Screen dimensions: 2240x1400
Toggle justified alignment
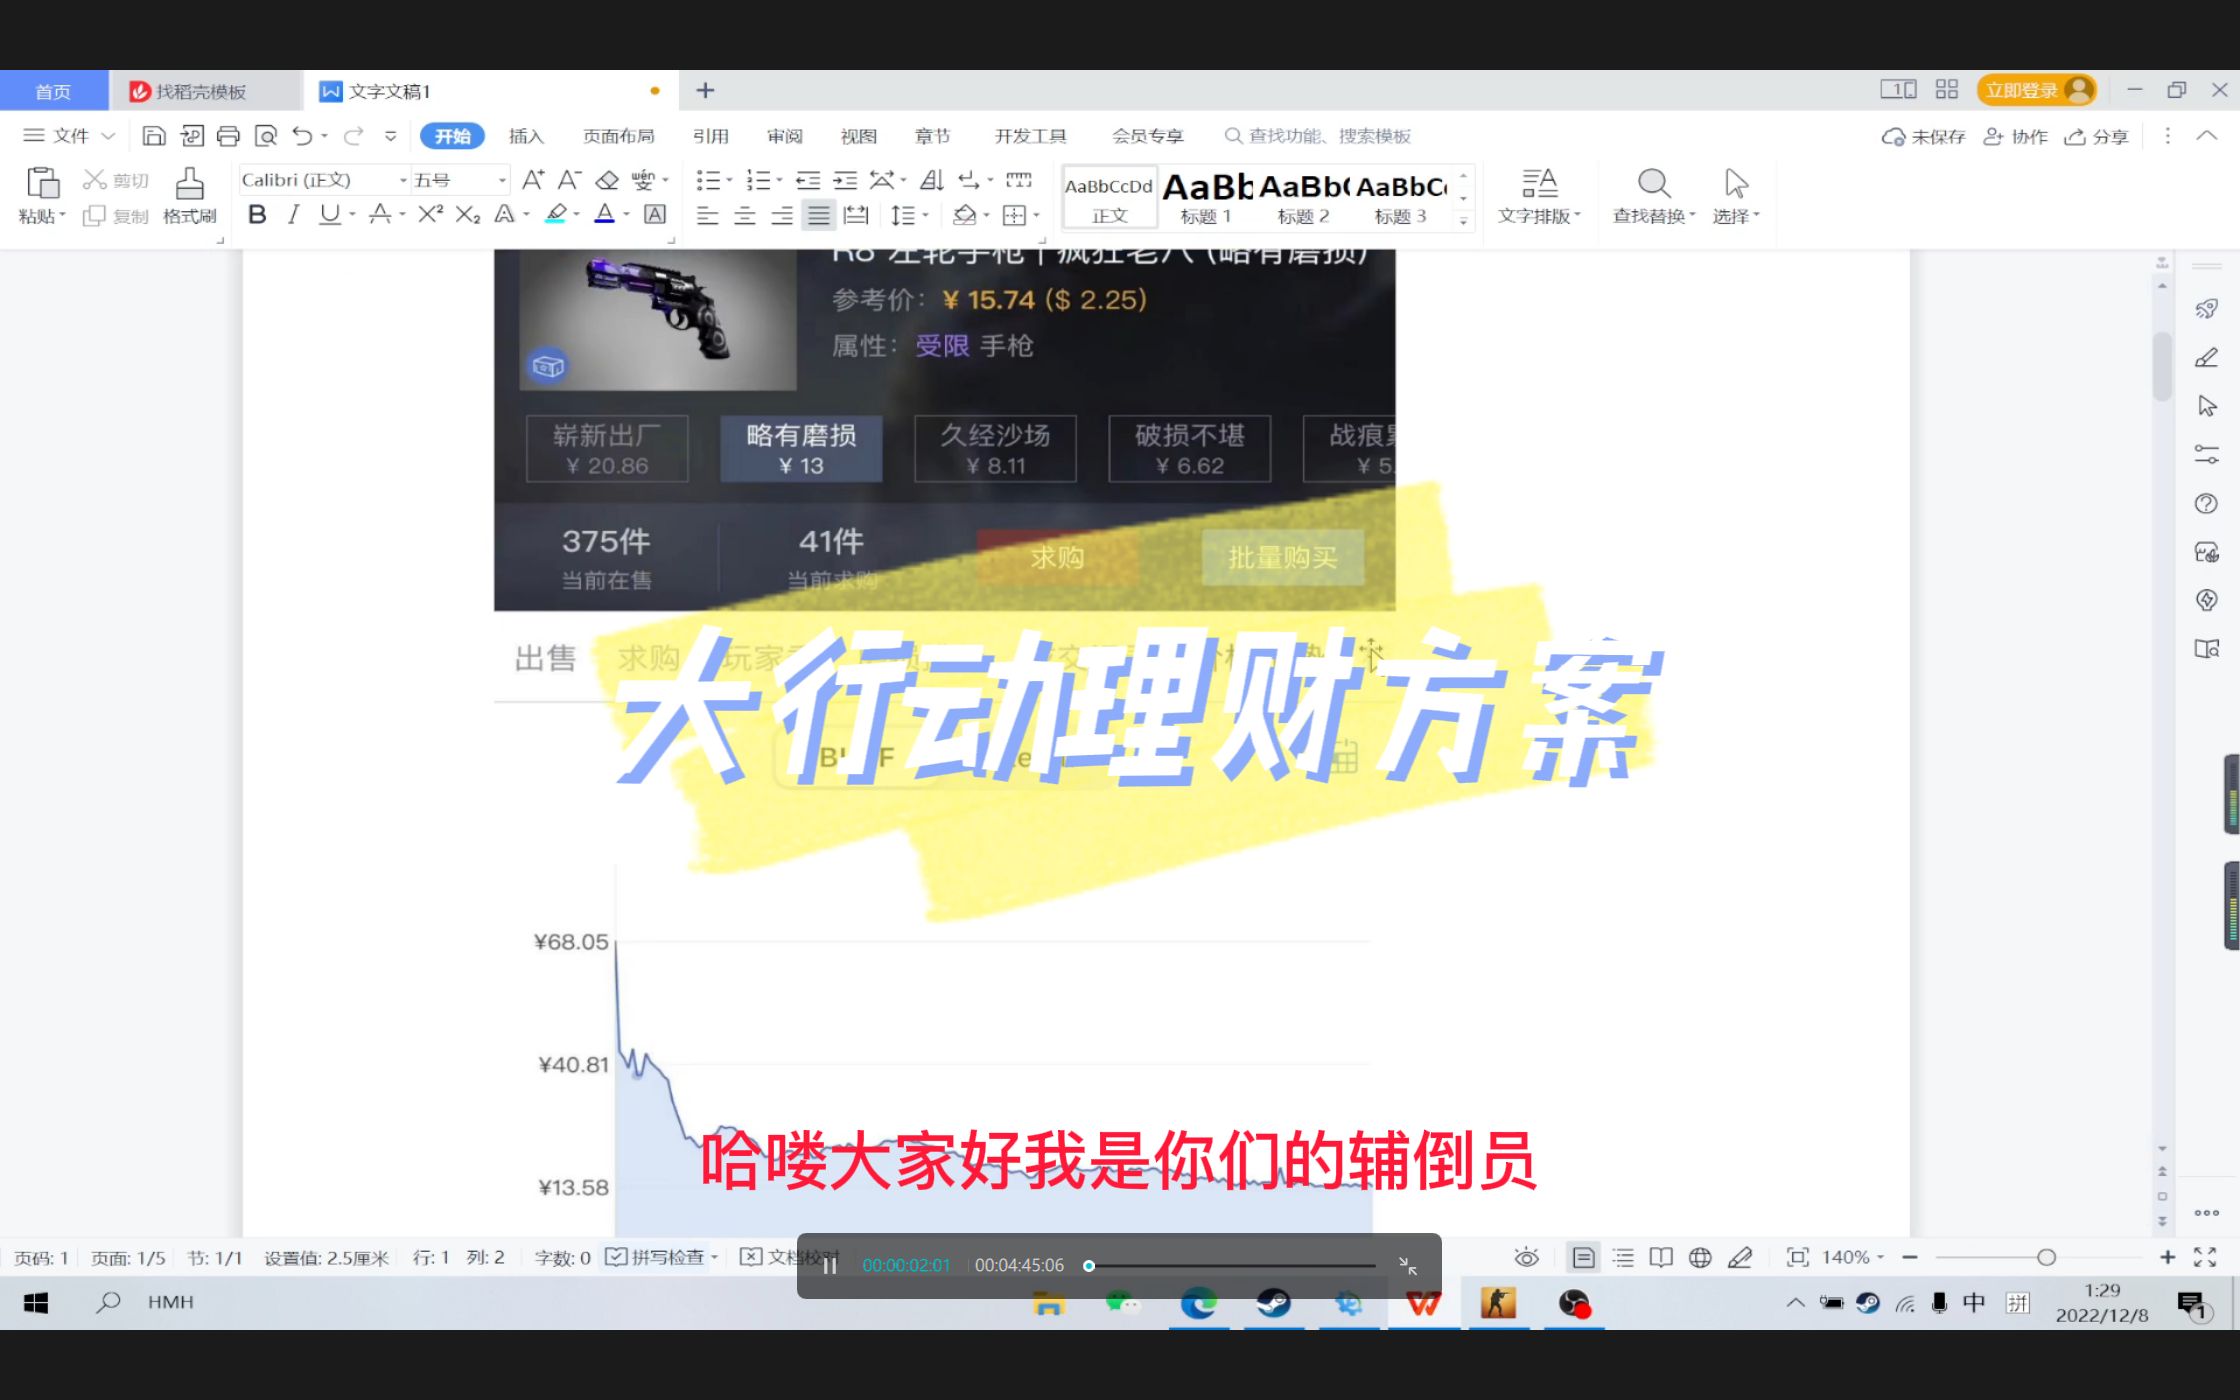(x=818, y=215)
